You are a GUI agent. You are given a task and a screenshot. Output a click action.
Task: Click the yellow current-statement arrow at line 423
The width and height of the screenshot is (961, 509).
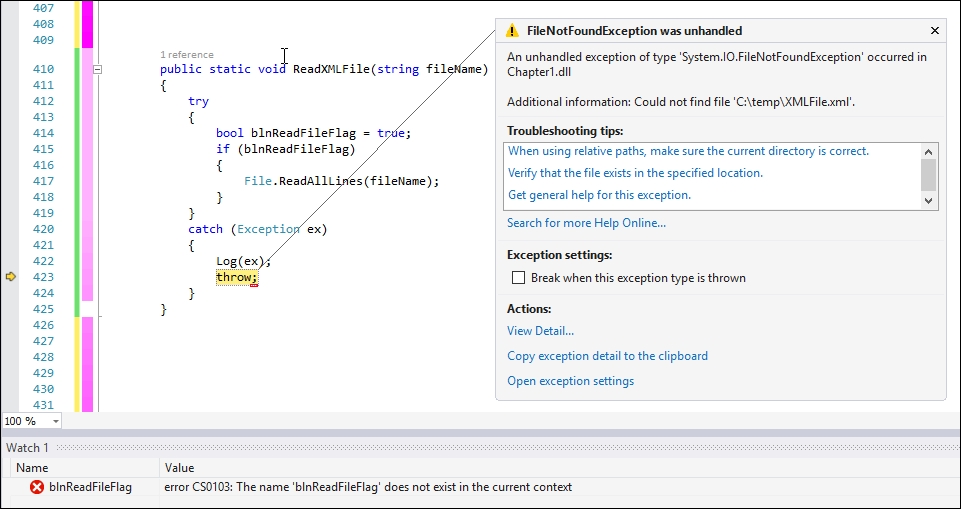pos(10,277)
